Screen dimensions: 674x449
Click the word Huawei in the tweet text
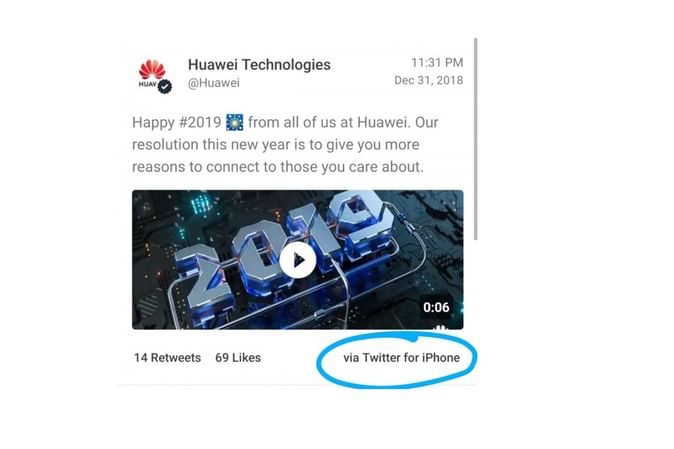[x=381, y=122]
